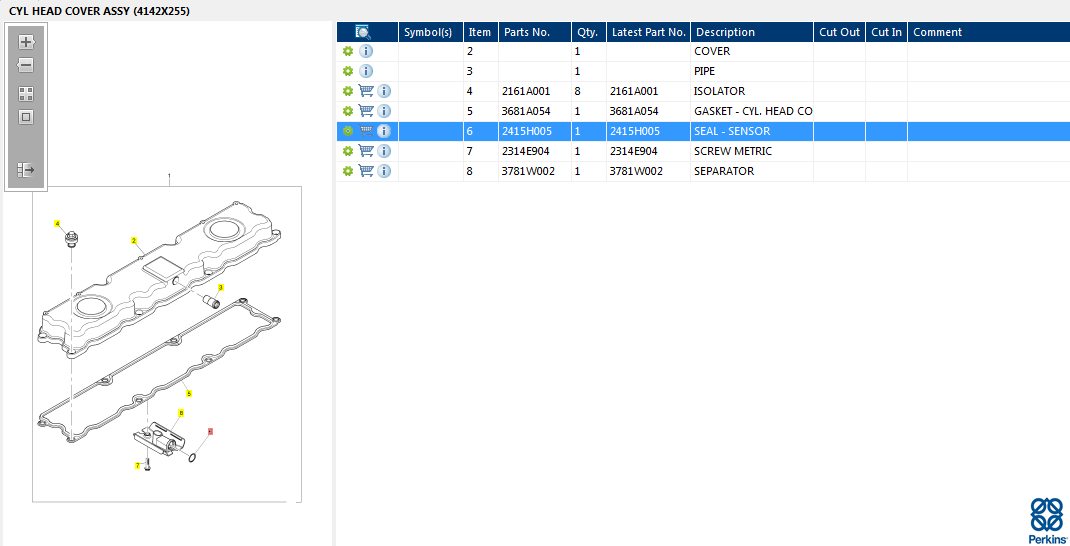1070x546 pixels.
Task: Click the Perkins logo
Action: click(1047, 520)
